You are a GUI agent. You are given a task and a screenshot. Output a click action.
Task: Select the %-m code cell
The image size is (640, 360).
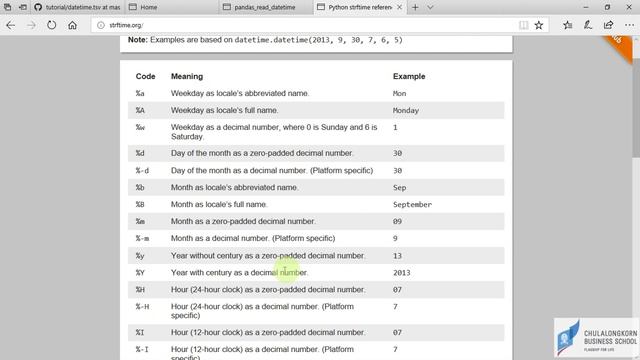pos(142,238)
